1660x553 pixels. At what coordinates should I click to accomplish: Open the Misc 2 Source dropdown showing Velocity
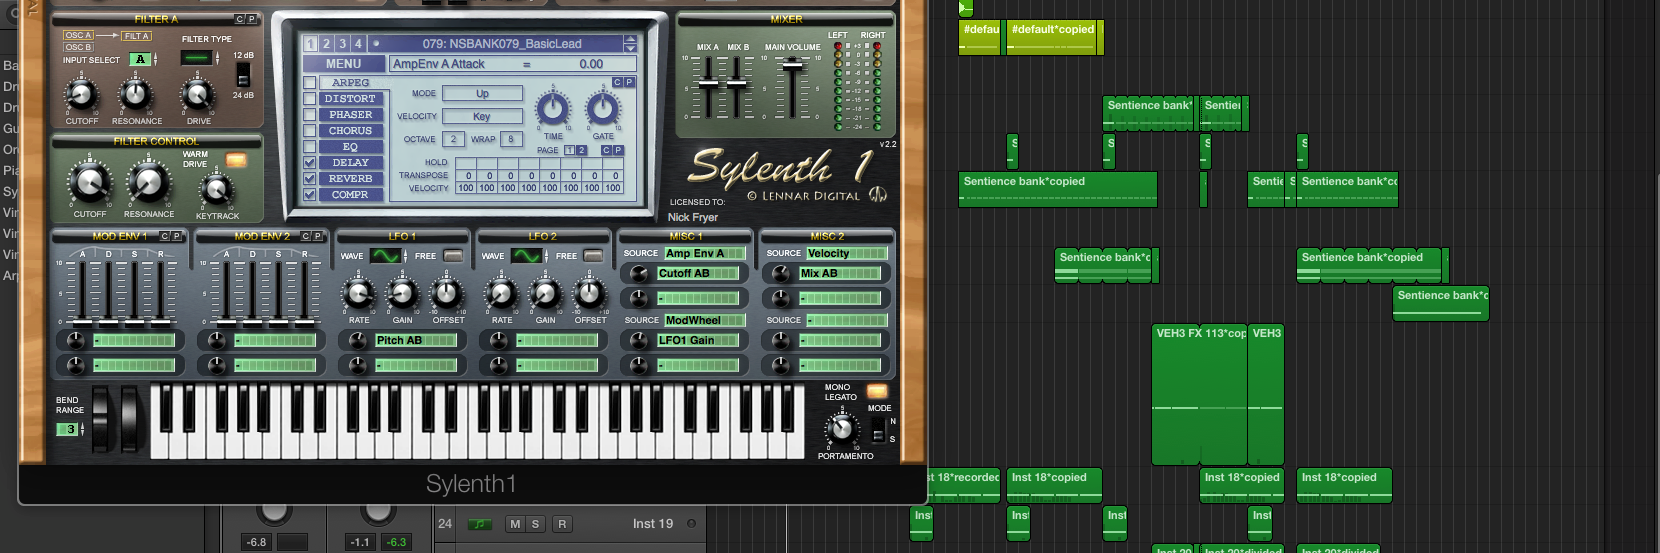(x=847, y=254)
